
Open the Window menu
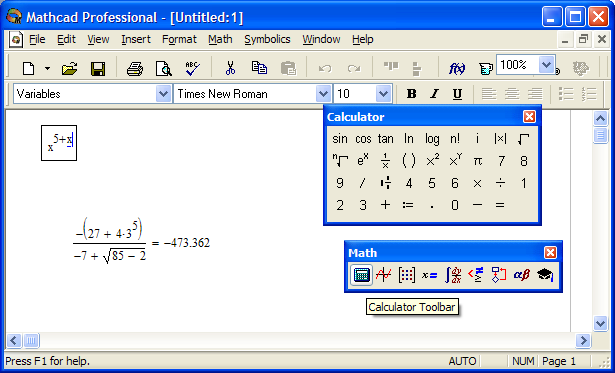point(321,39)
